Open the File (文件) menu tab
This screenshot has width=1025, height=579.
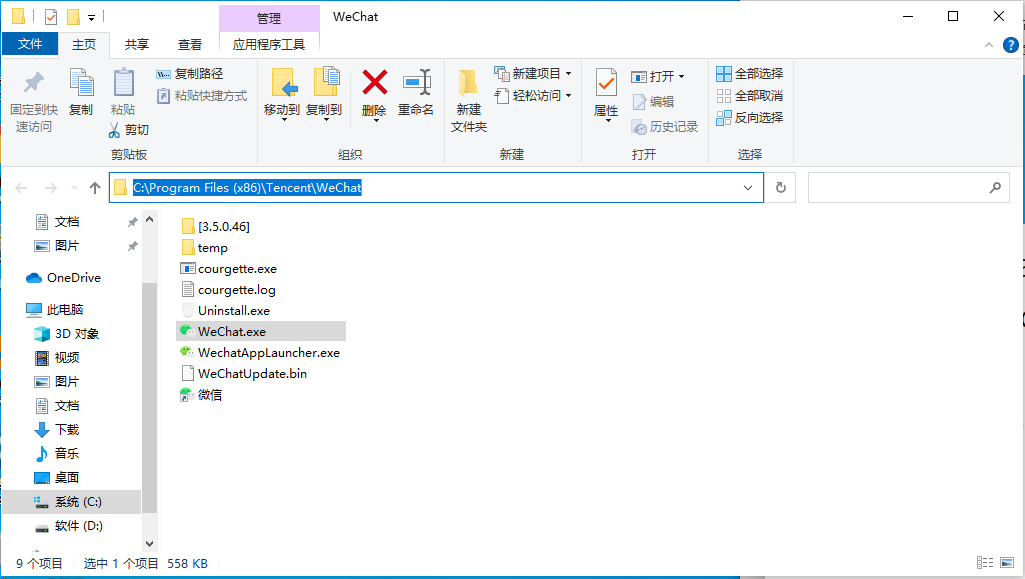30,44
